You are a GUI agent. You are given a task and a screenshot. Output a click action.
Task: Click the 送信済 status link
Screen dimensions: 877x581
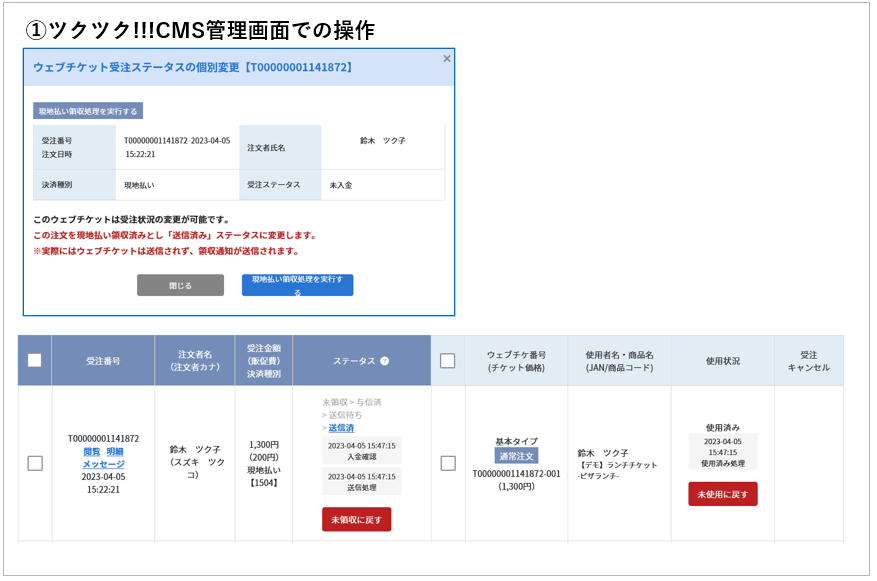click(341, 428)
